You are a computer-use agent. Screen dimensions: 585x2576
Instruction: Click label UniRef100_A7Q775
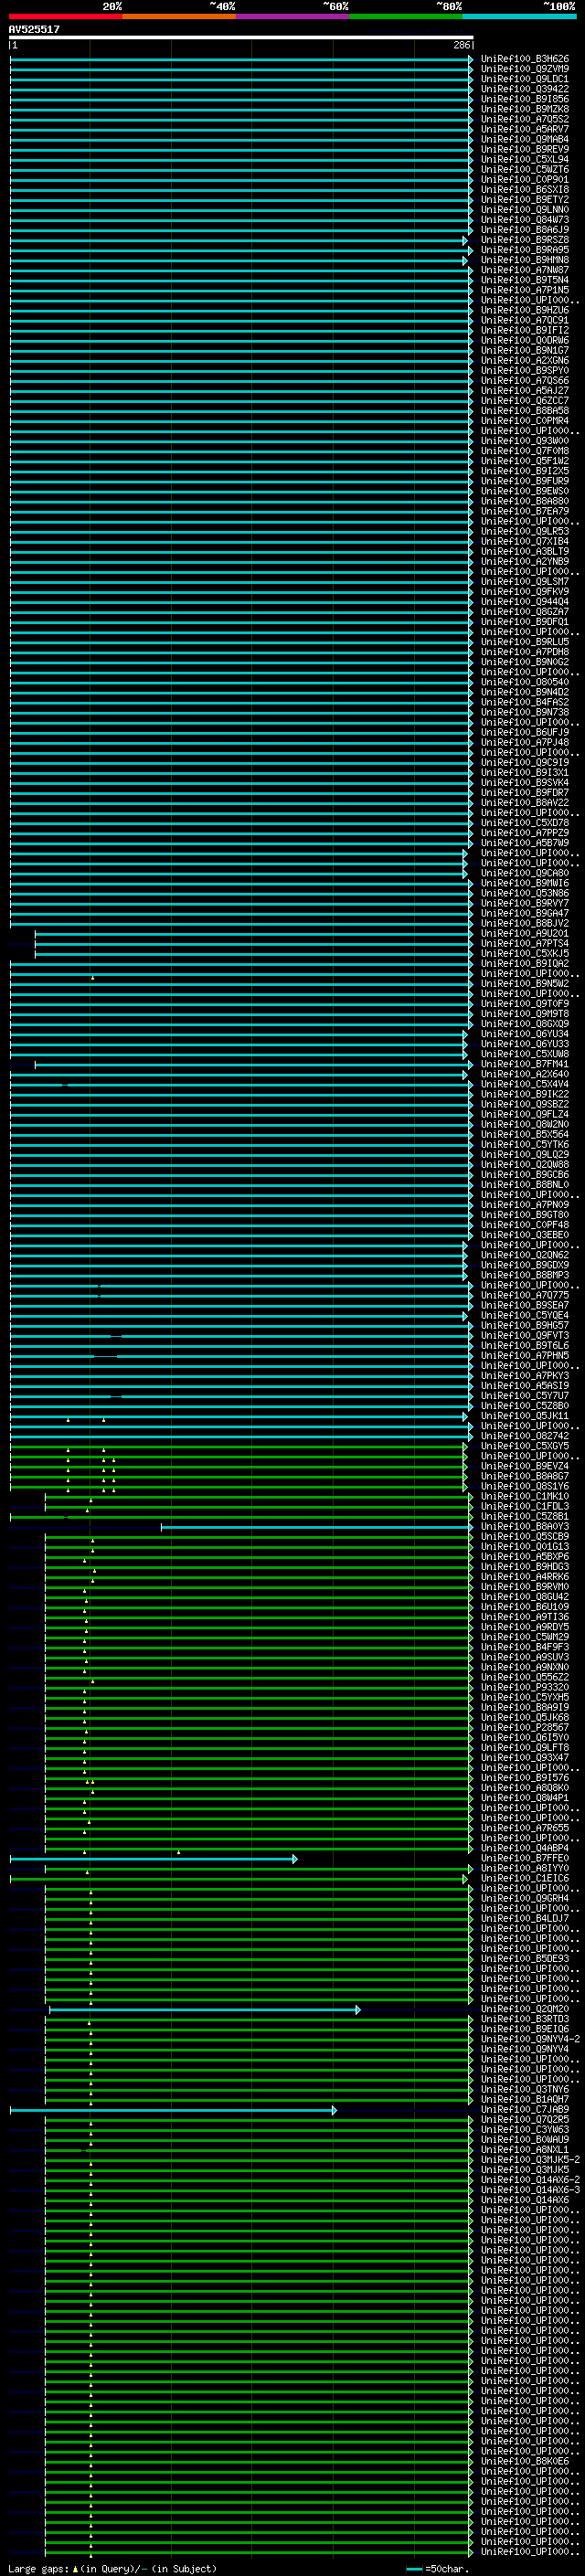tap(525, 1295)
